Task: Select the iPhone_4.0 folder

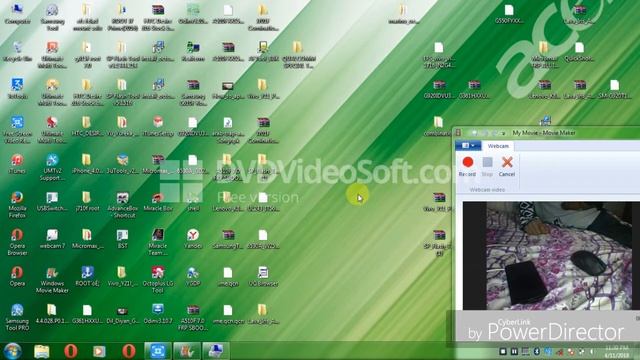Action: click(87, 164)
